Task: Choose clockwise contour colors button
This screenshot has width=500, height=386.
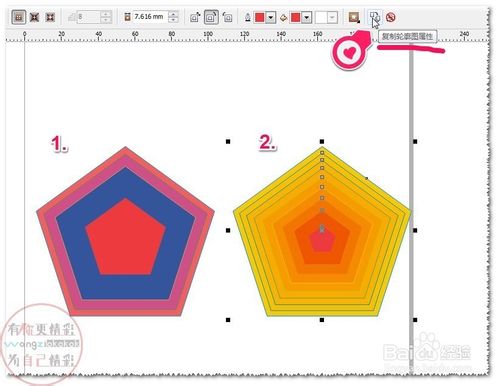Action: (x=211, y=17)
